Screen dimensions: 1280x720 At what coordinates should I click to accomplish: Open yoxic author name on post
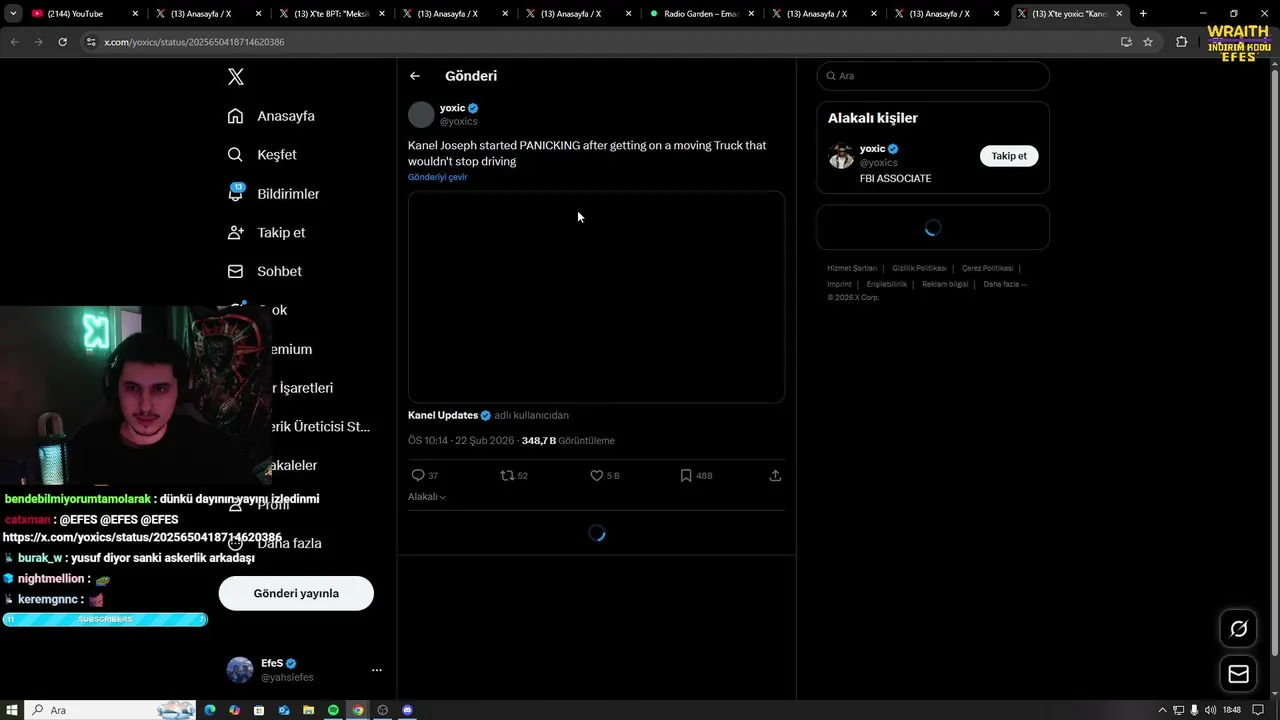tap(452, 108)
